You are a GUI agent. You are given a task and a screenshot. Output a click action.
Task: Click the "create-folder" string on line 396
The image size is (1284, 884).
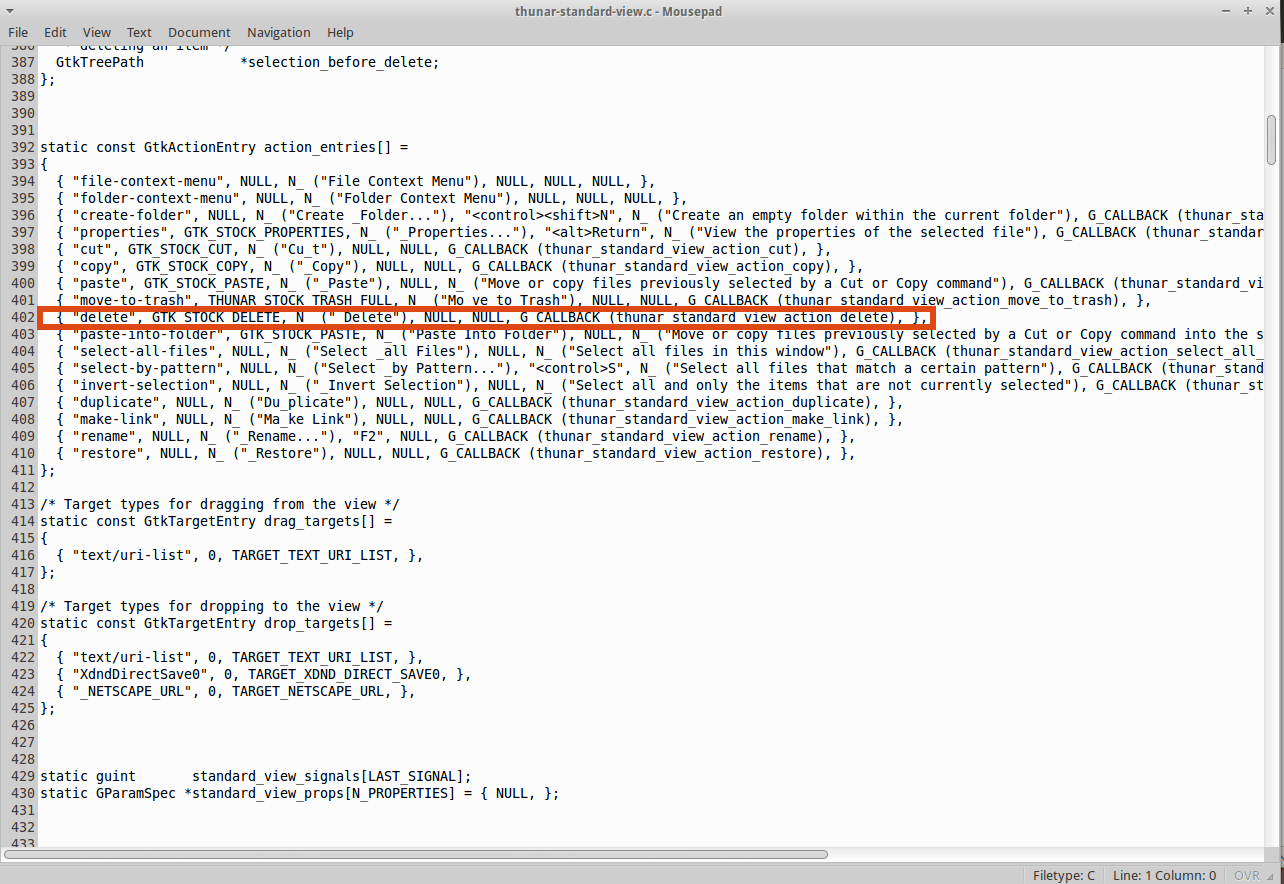(x=132, y=215)
